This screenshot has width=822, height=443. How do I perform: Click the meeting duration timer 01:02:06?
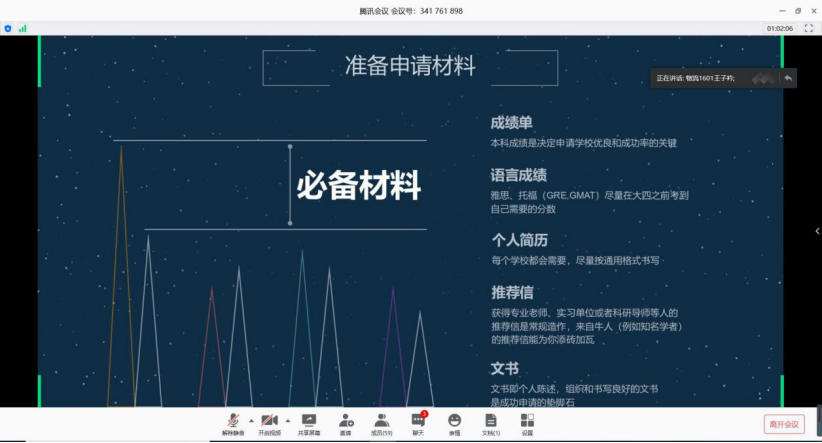coord(780,28)
